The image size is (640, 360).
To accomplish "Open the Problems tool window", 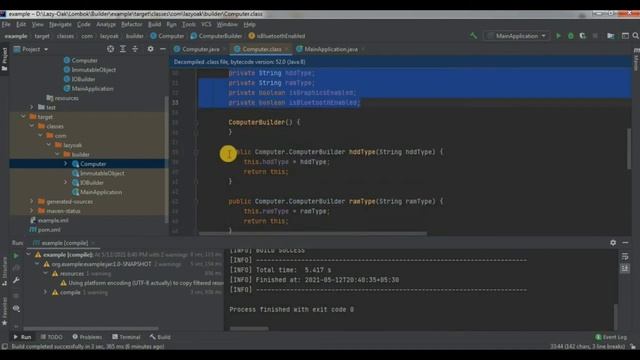I will [87, 337].
